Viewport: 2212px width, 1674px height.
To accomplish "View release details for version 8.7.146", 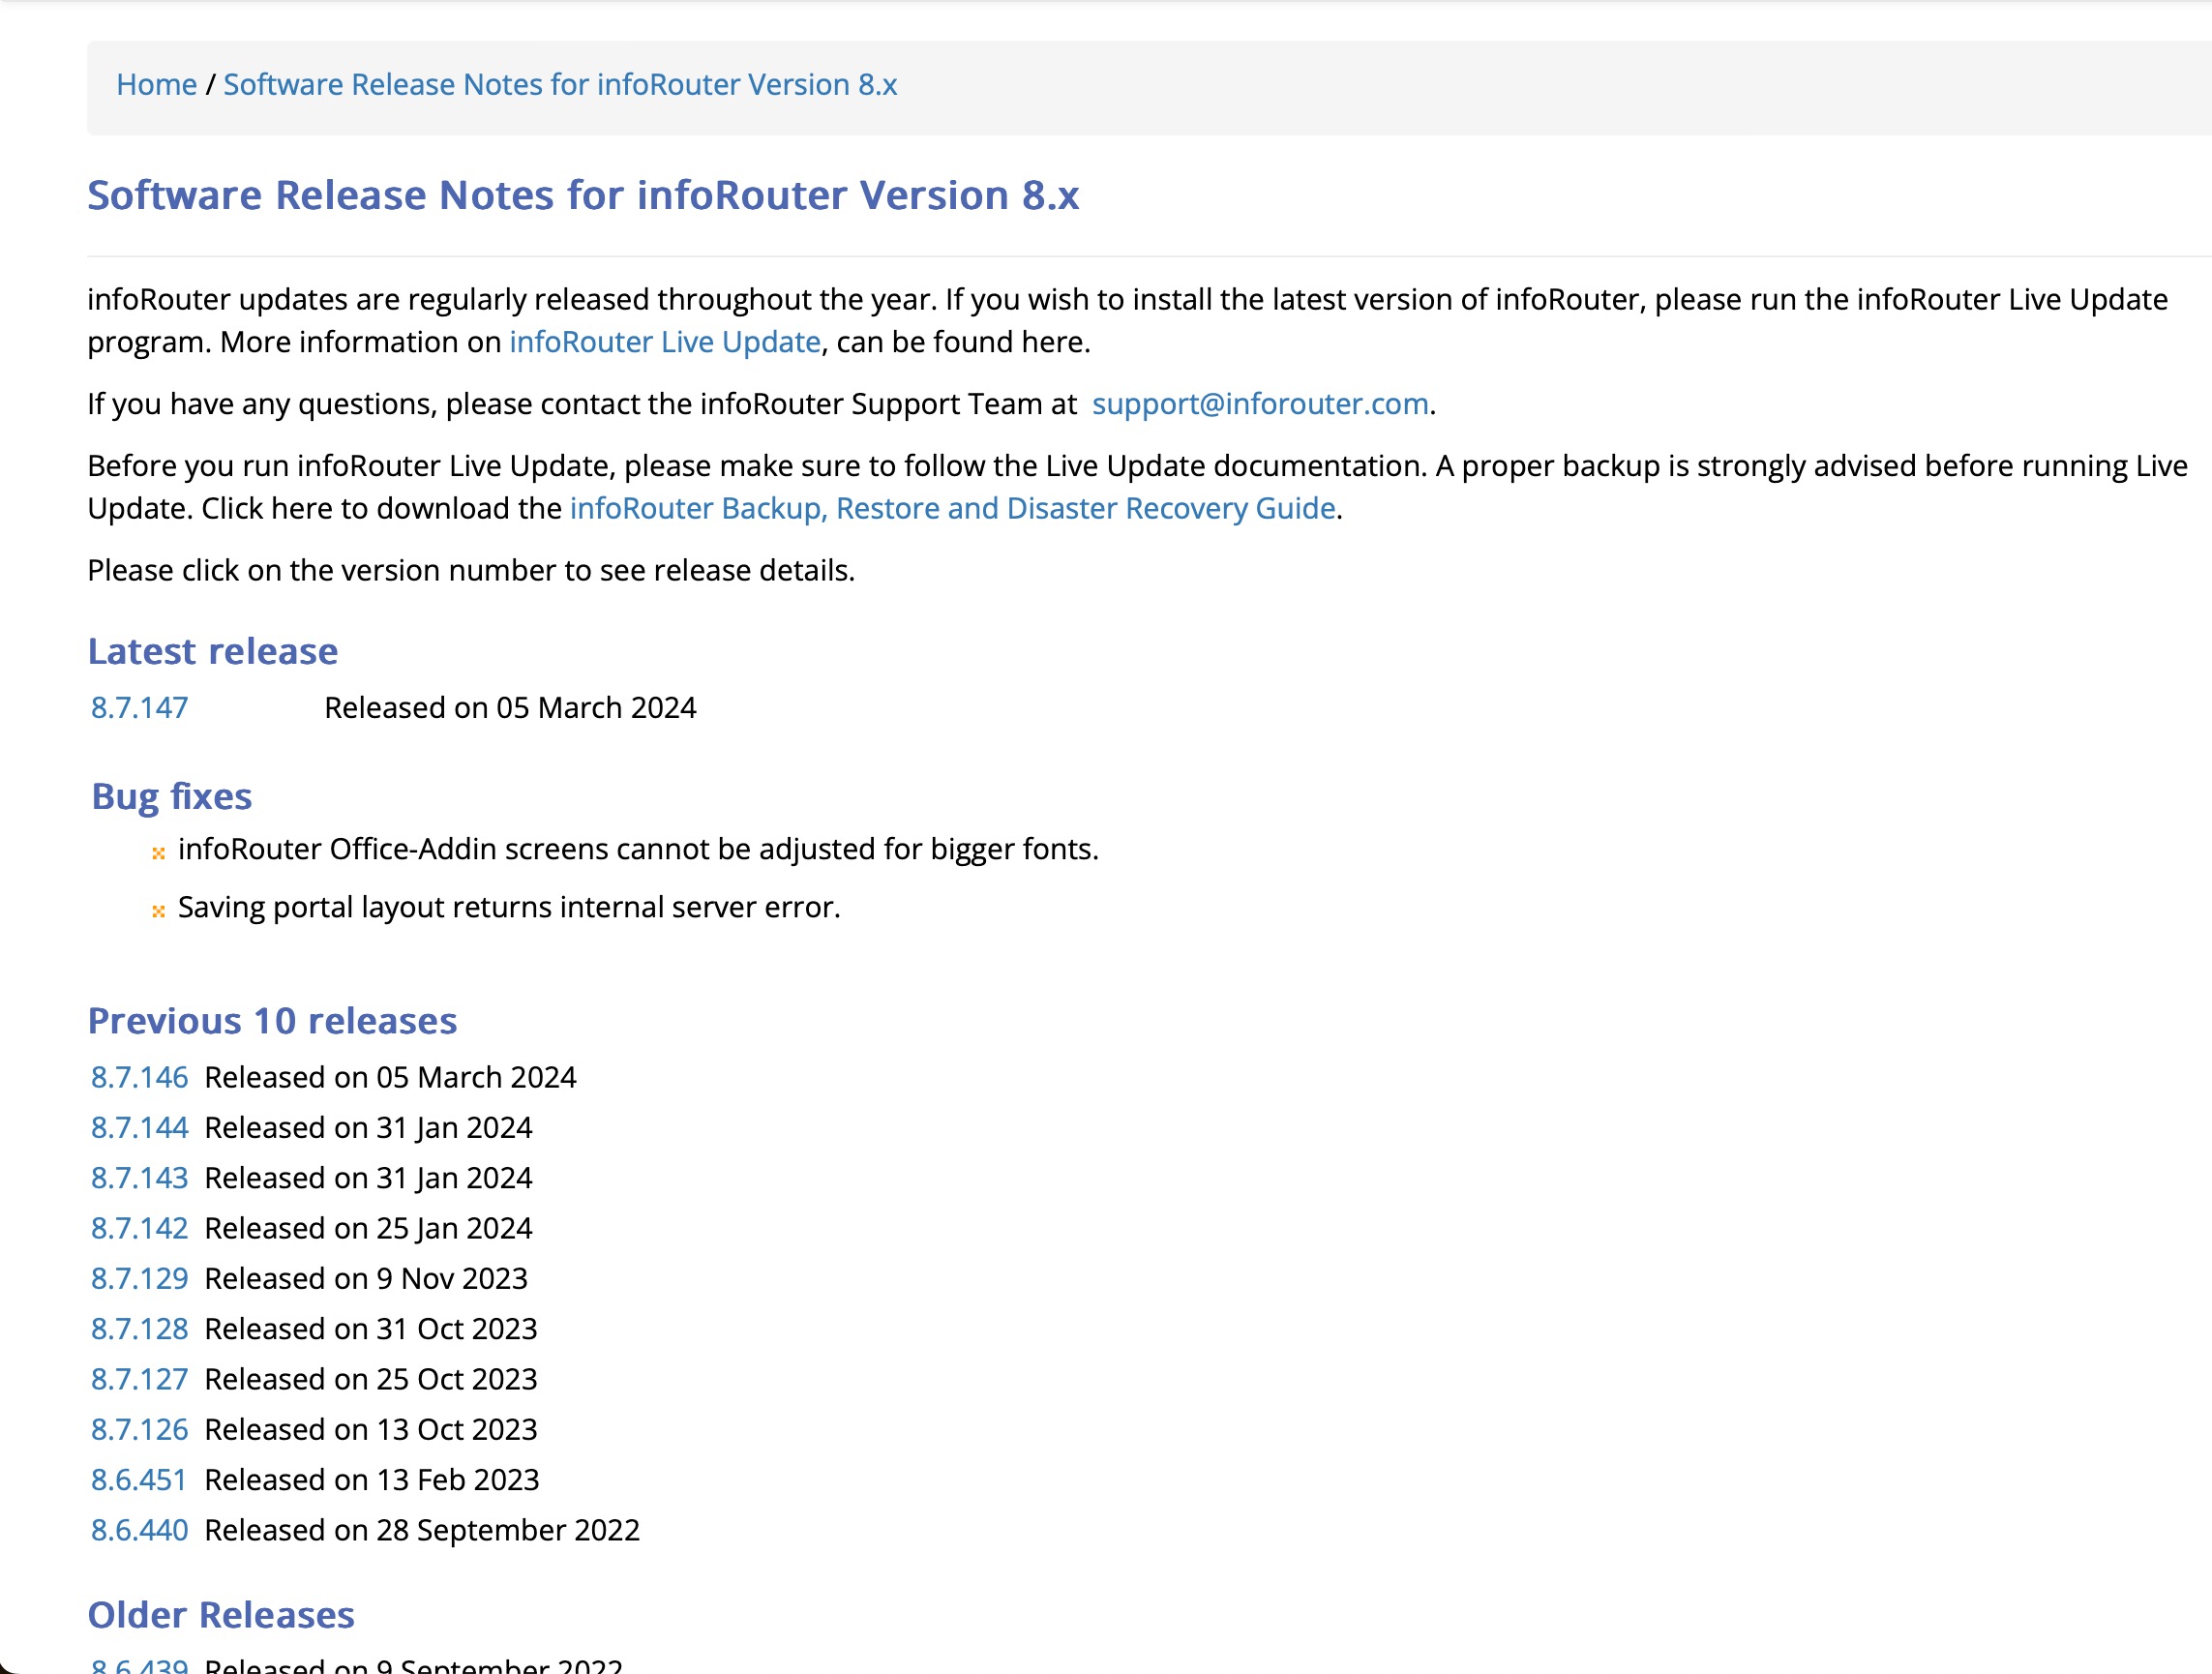I will [x=140, y=1078].
